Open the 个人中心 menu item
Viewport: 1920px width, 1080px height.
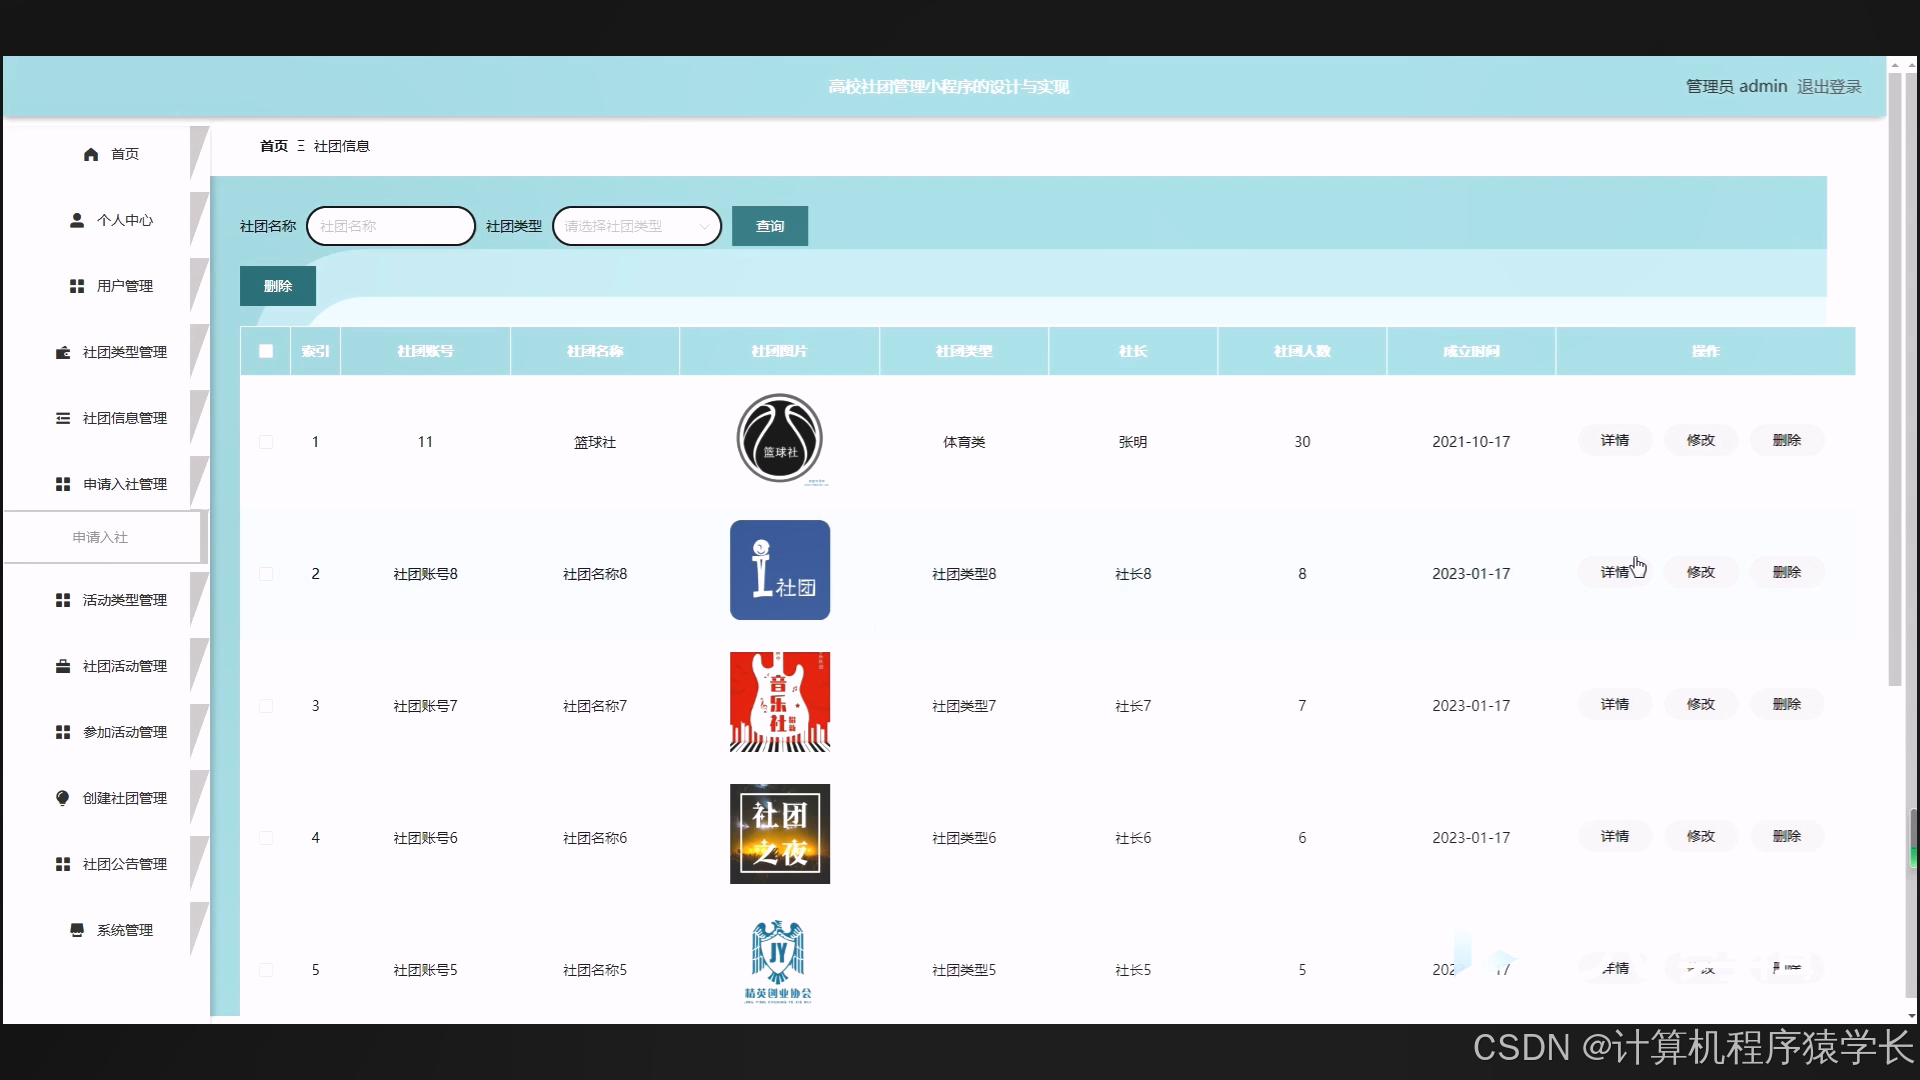point(105,220)
